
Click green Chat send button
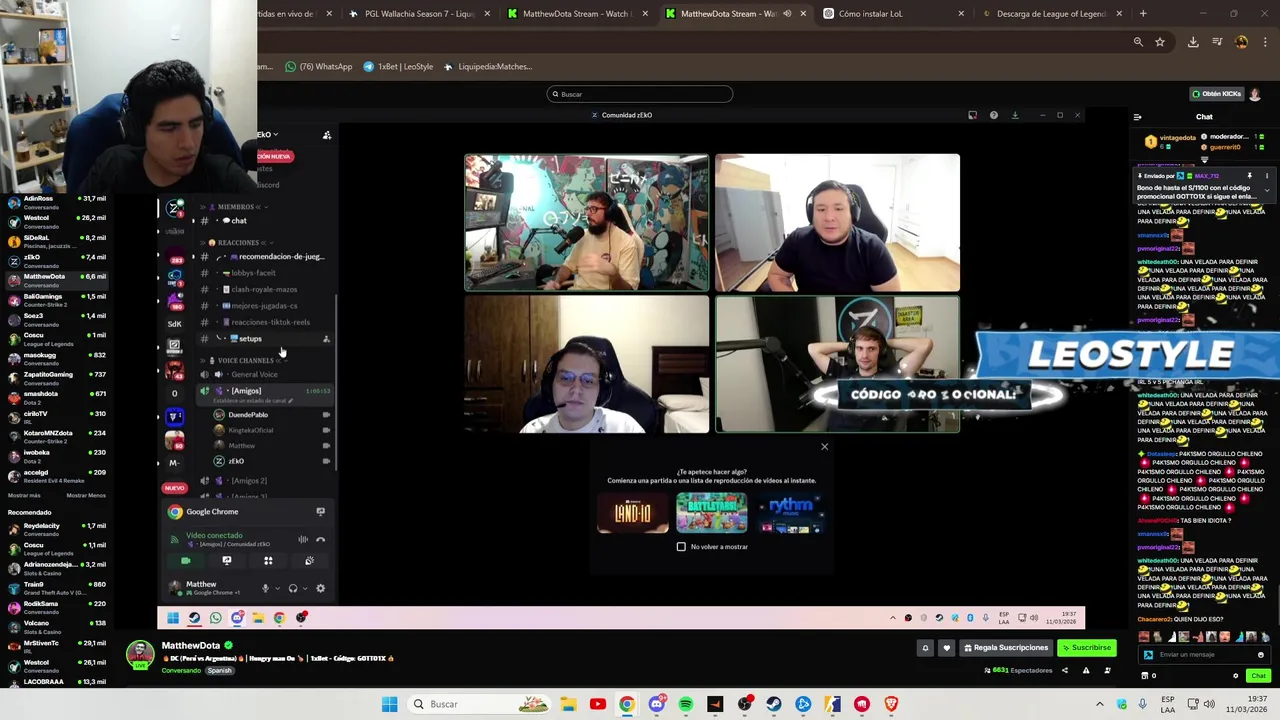click(1258, 676)
